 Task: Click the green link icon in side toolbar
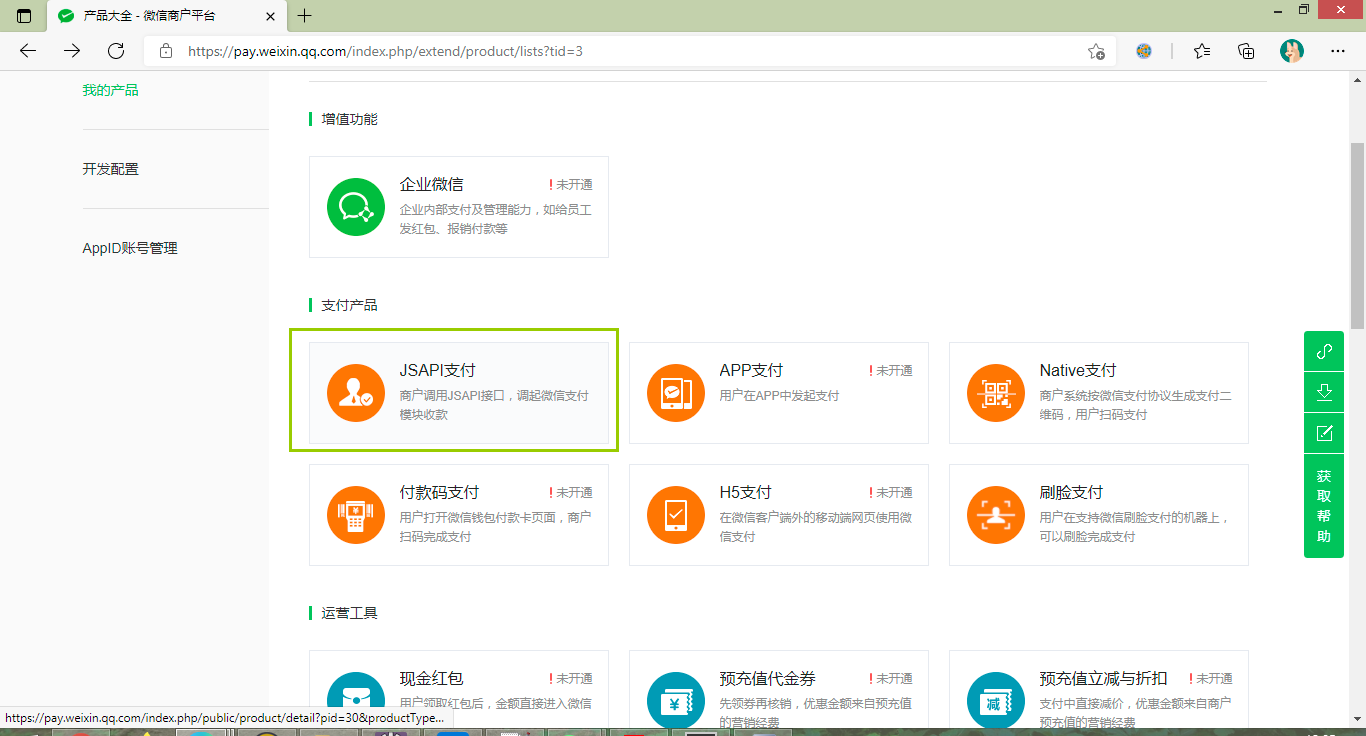click(1324, 351)
